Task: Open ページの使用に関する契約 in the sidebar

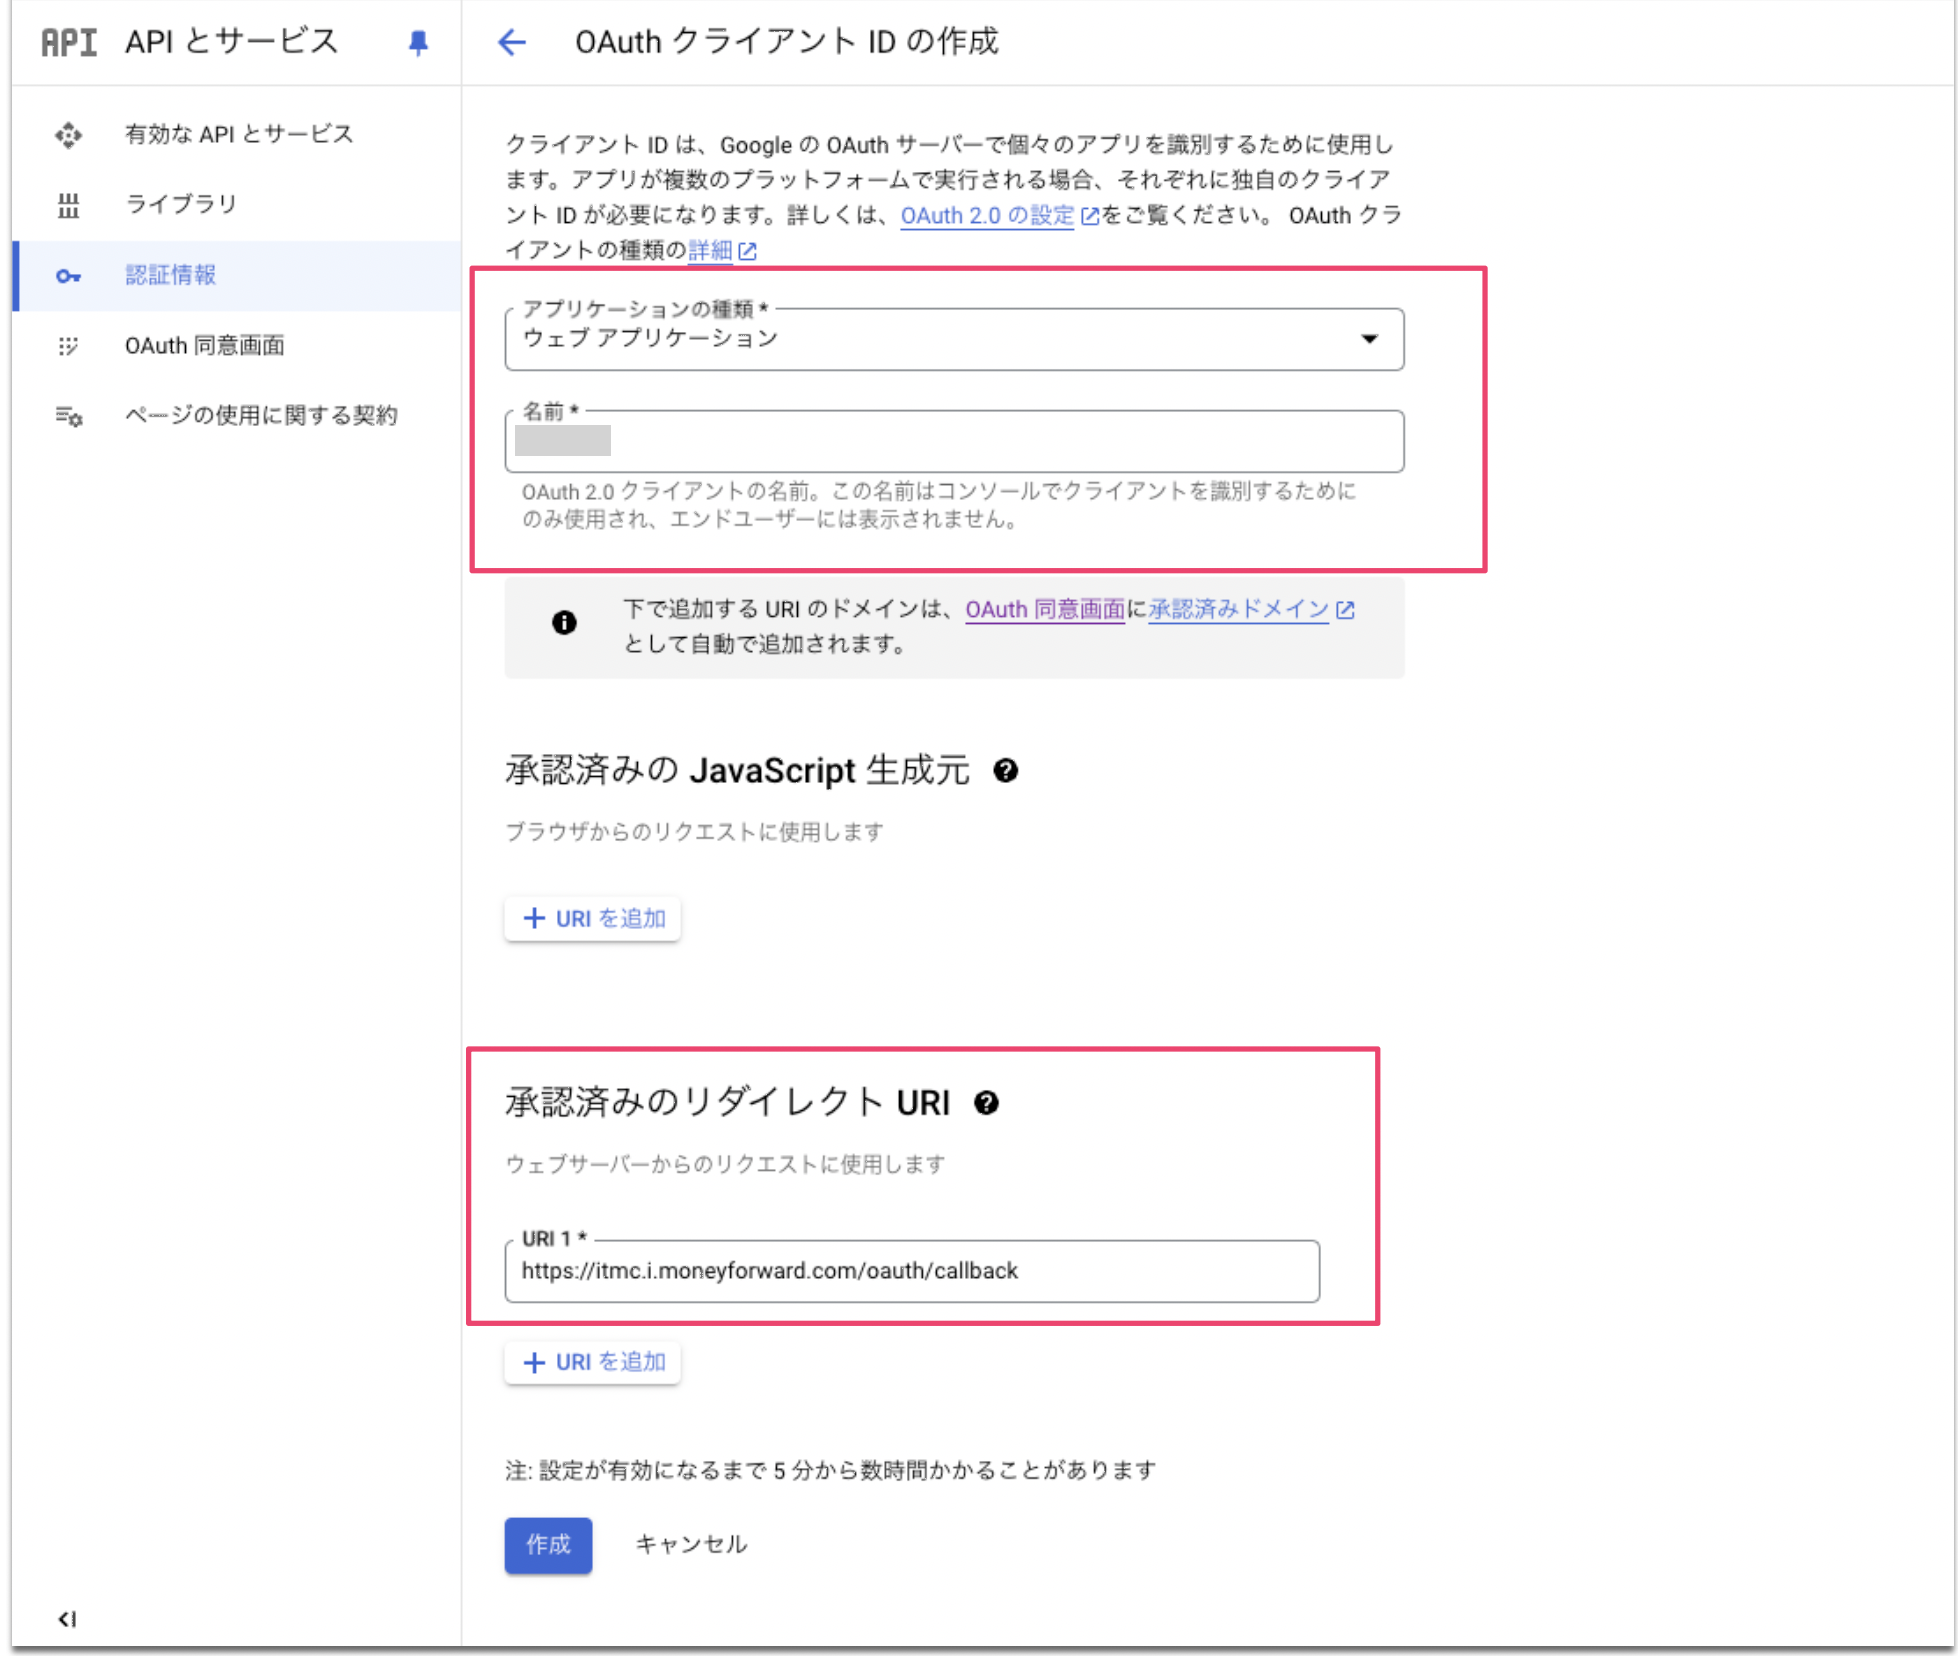Action: [237, 416]
